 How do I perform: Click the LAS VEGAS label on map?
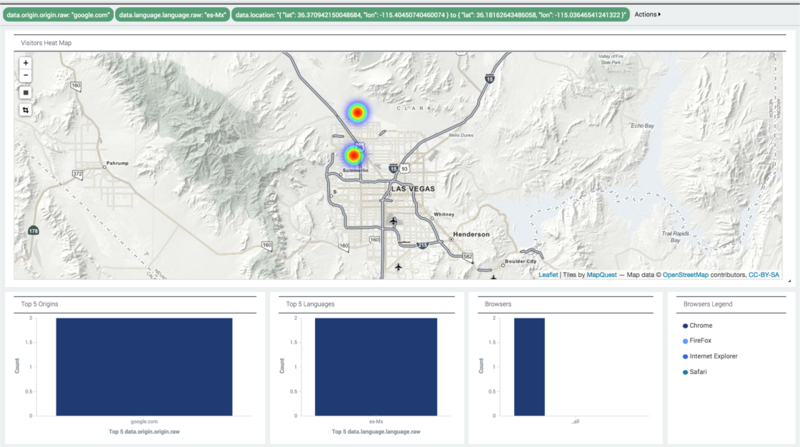(x=413, y=189)
